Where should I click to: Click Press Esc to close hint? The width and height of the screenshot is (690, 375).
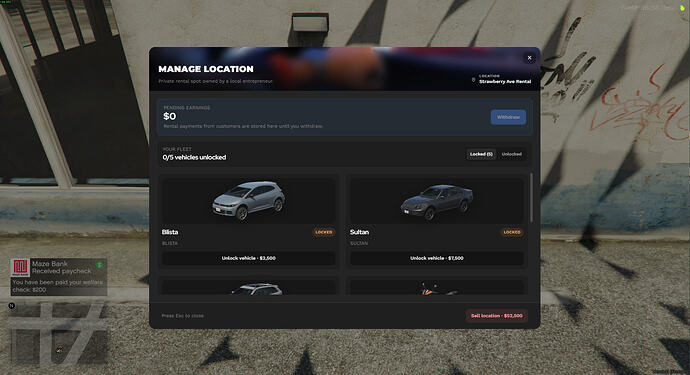[x=182, y=316]
